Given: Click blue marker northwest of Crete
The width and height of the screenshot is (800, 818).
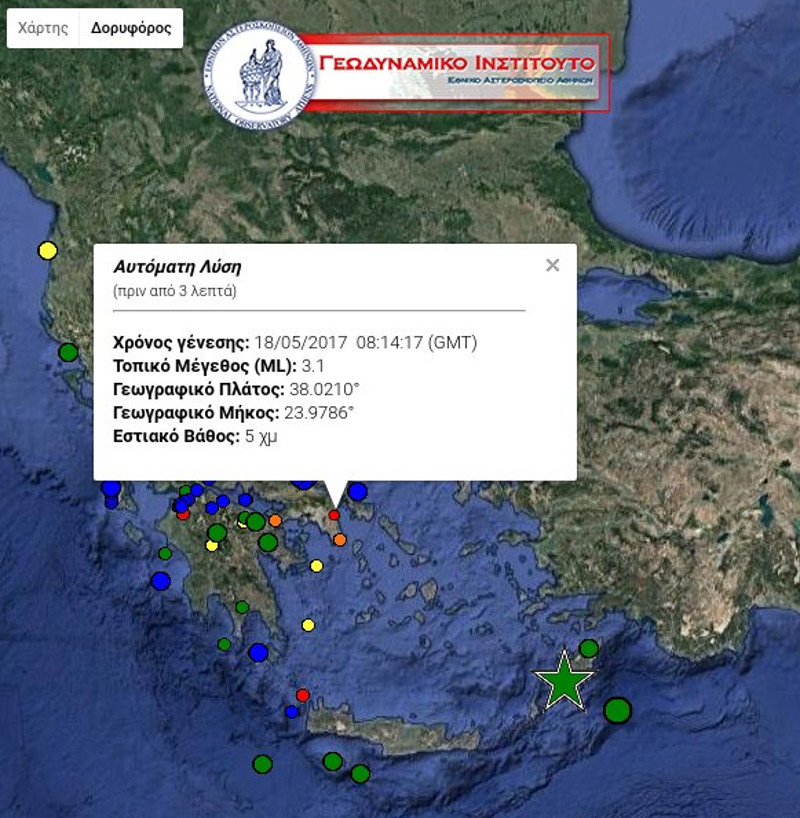Looking at the screenshot, I should click(x=292, y=712).
